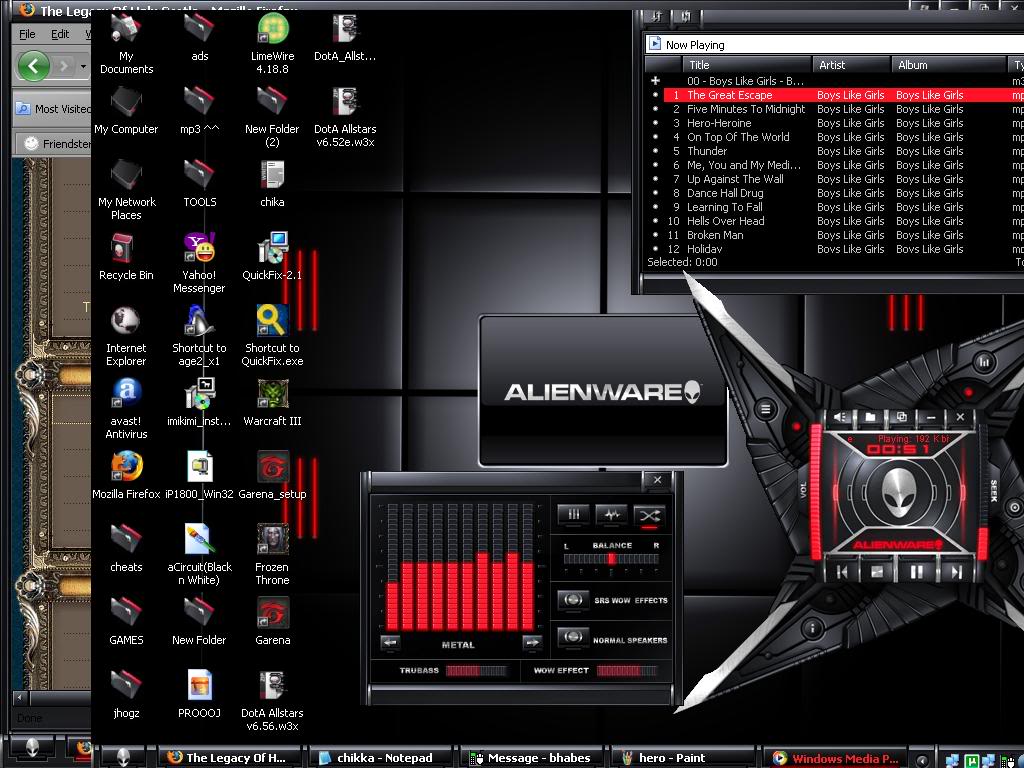Screen dimensions: 1024x768
Task: Toggle NORMAL SPEAKERS button
Action: pyautogui.click(x=573, y=637)
